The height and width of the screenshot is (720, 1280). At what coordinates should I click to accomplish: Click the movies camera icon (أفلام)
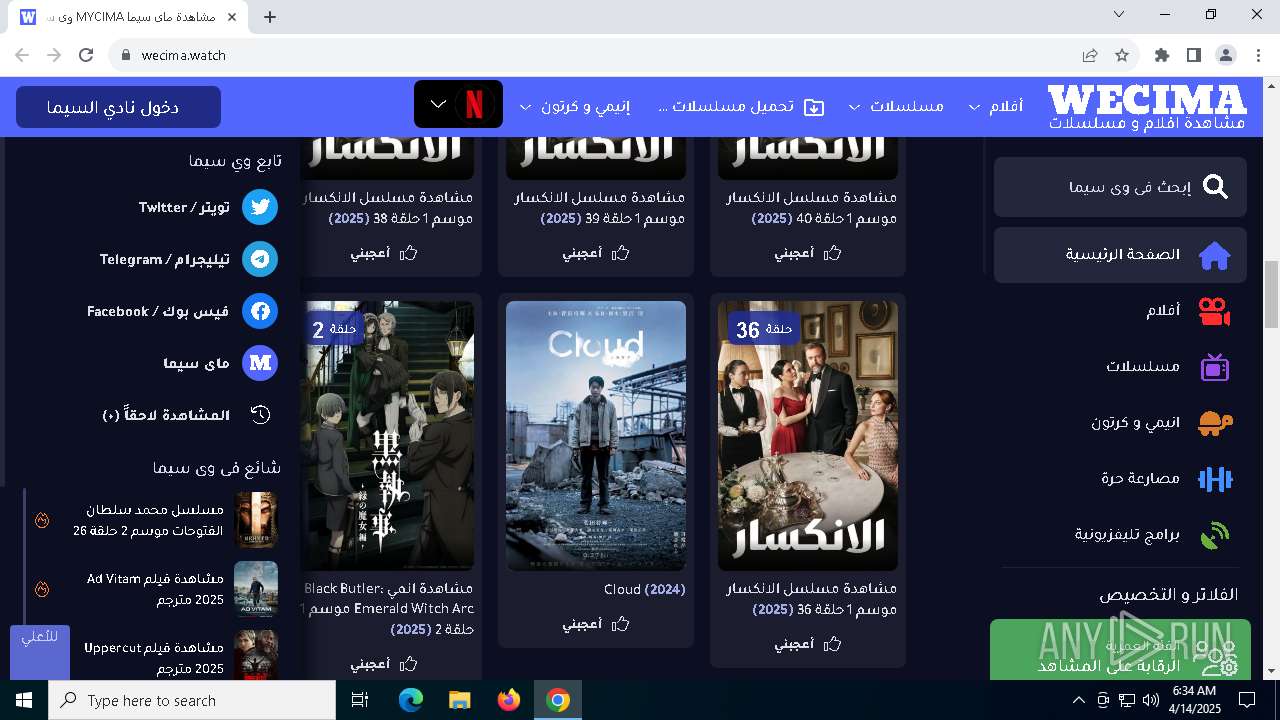coord(1214,311)
